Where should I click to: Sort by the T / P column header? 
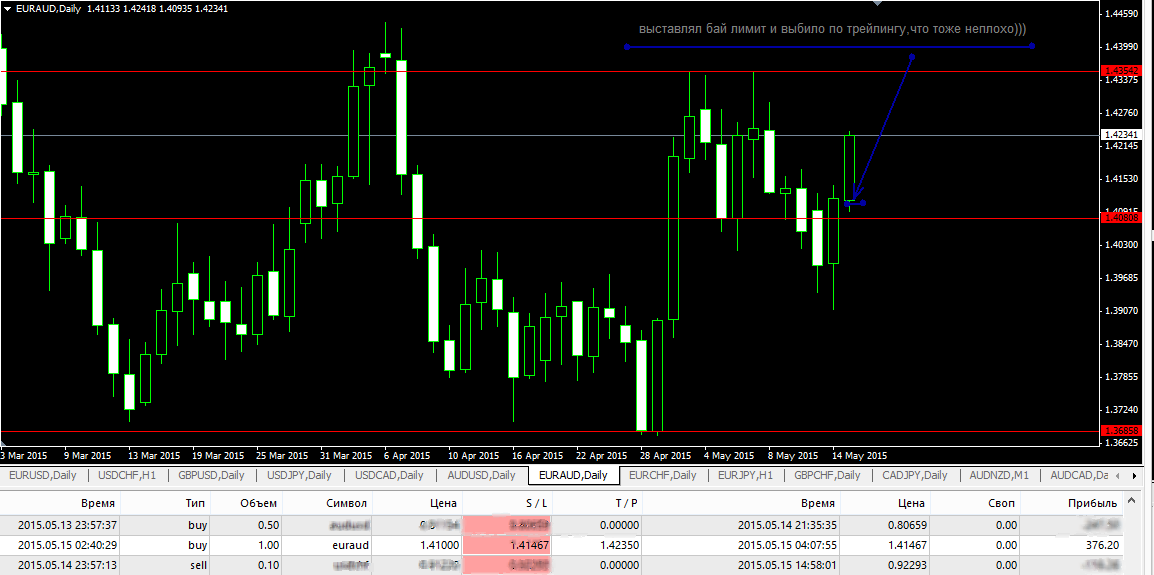tap(598, 504)
